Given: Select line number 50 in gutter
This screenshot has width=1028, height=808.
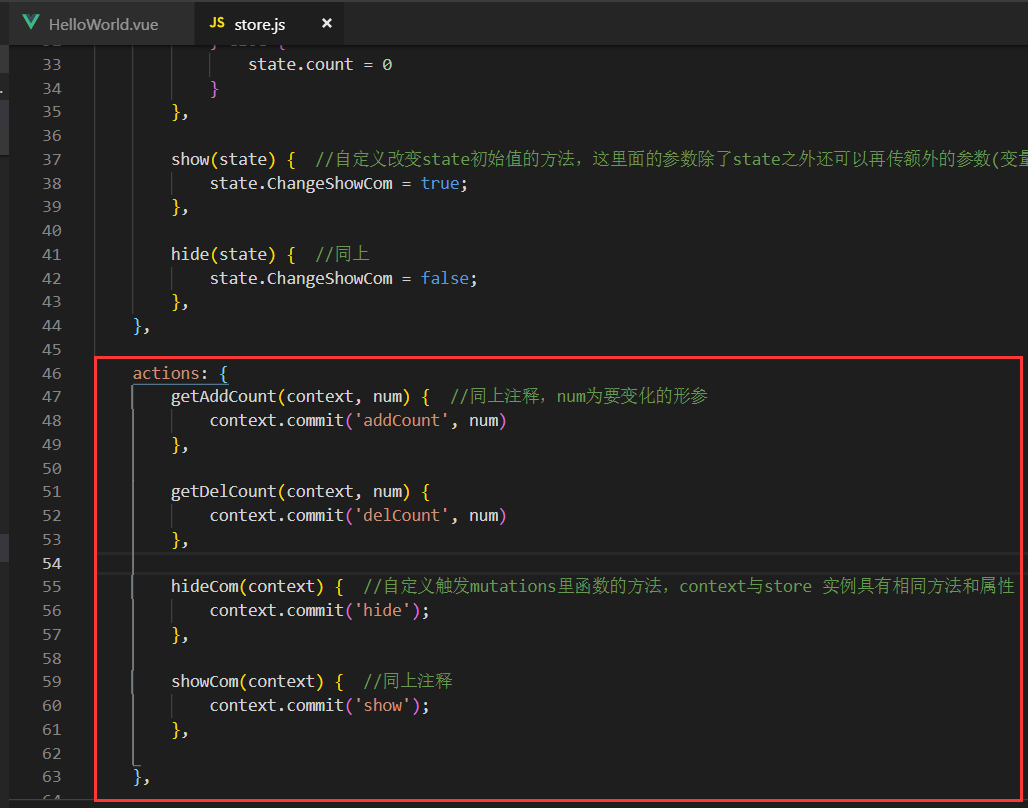Looking at the screenshot, I should point(52,468).
